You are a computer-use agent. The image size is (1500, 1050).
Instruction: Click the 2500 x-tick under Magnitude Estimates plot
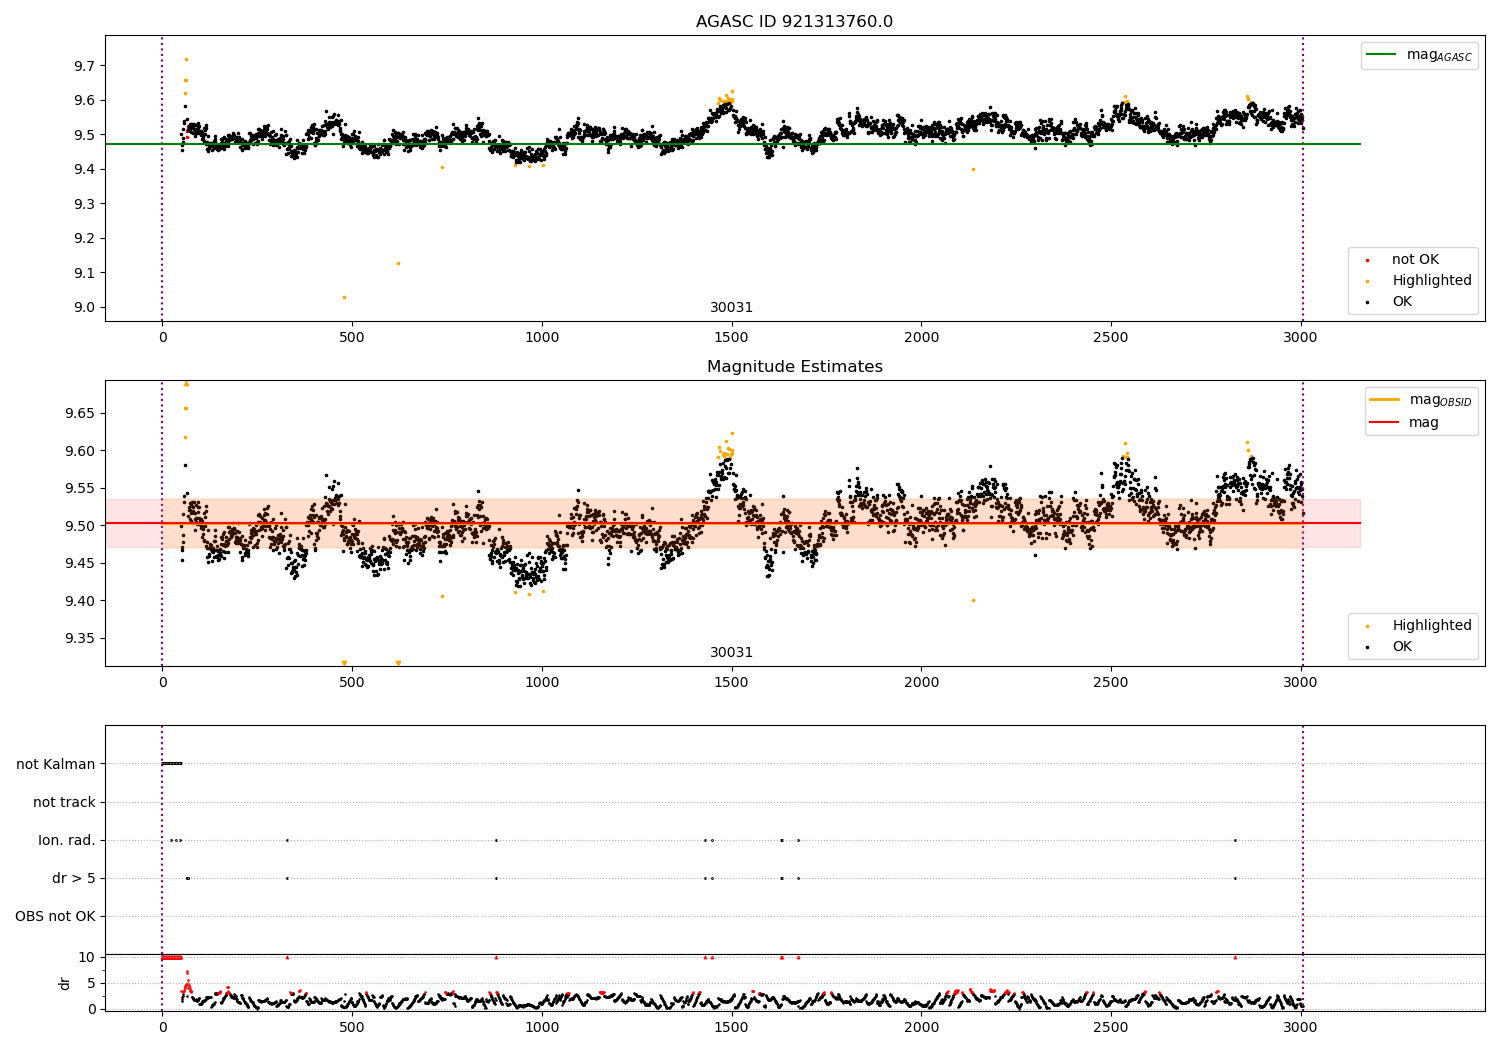coord(1111,683)
